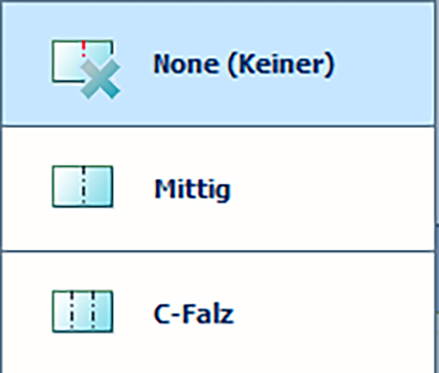
Task: Select the highlighted None (Keiner) row
Action: [218, 64]
